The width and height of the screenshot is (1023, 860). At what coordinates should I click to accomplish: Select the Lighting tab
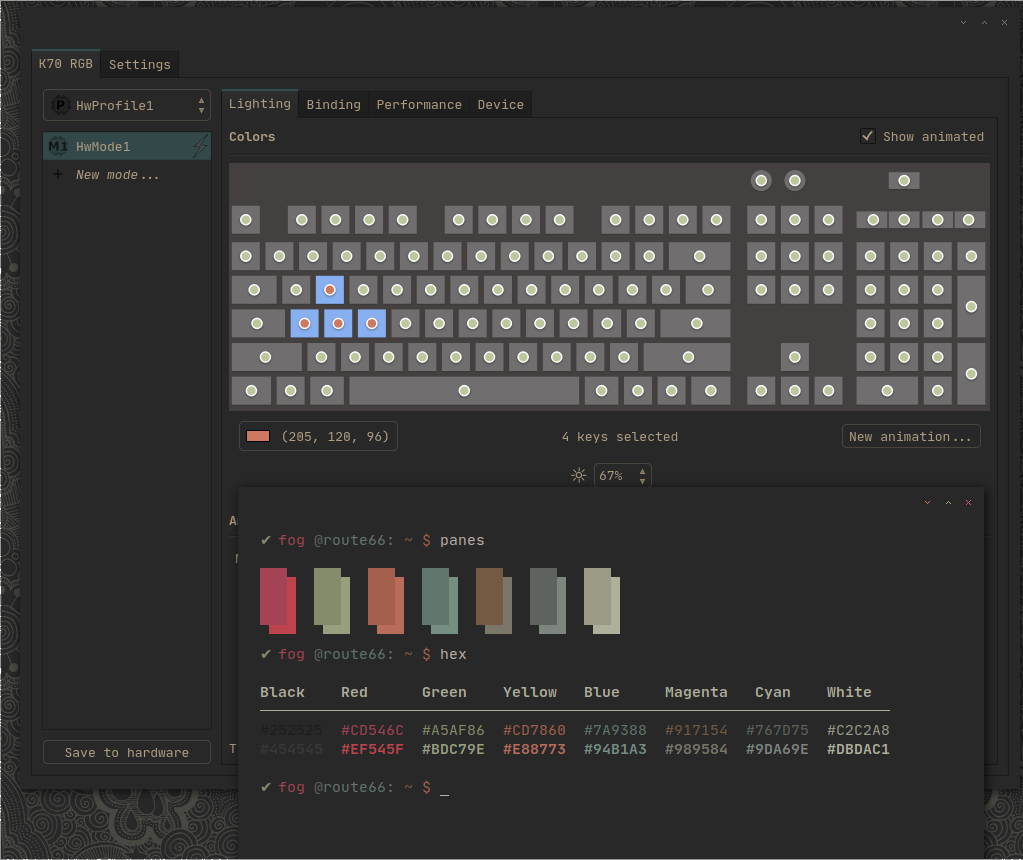click(260, 104)
